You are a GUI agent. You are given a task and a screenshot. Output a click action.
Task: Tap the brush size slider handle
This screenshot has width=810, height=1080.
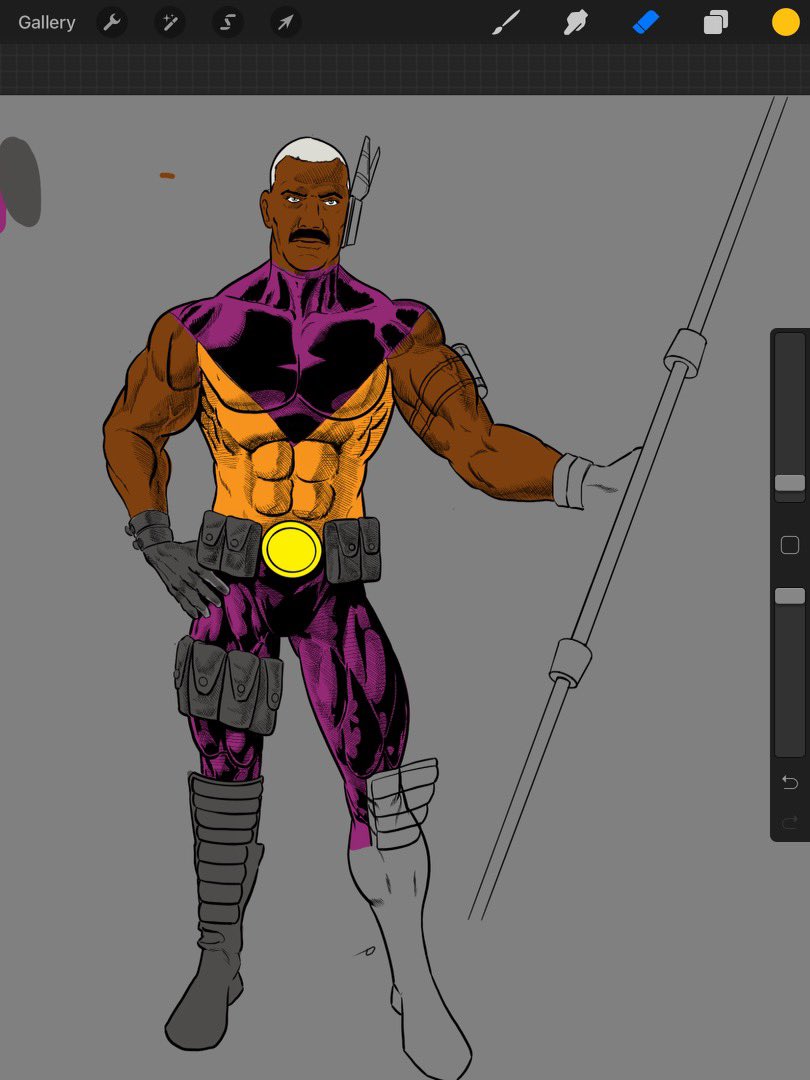click(x=790, y=483)
